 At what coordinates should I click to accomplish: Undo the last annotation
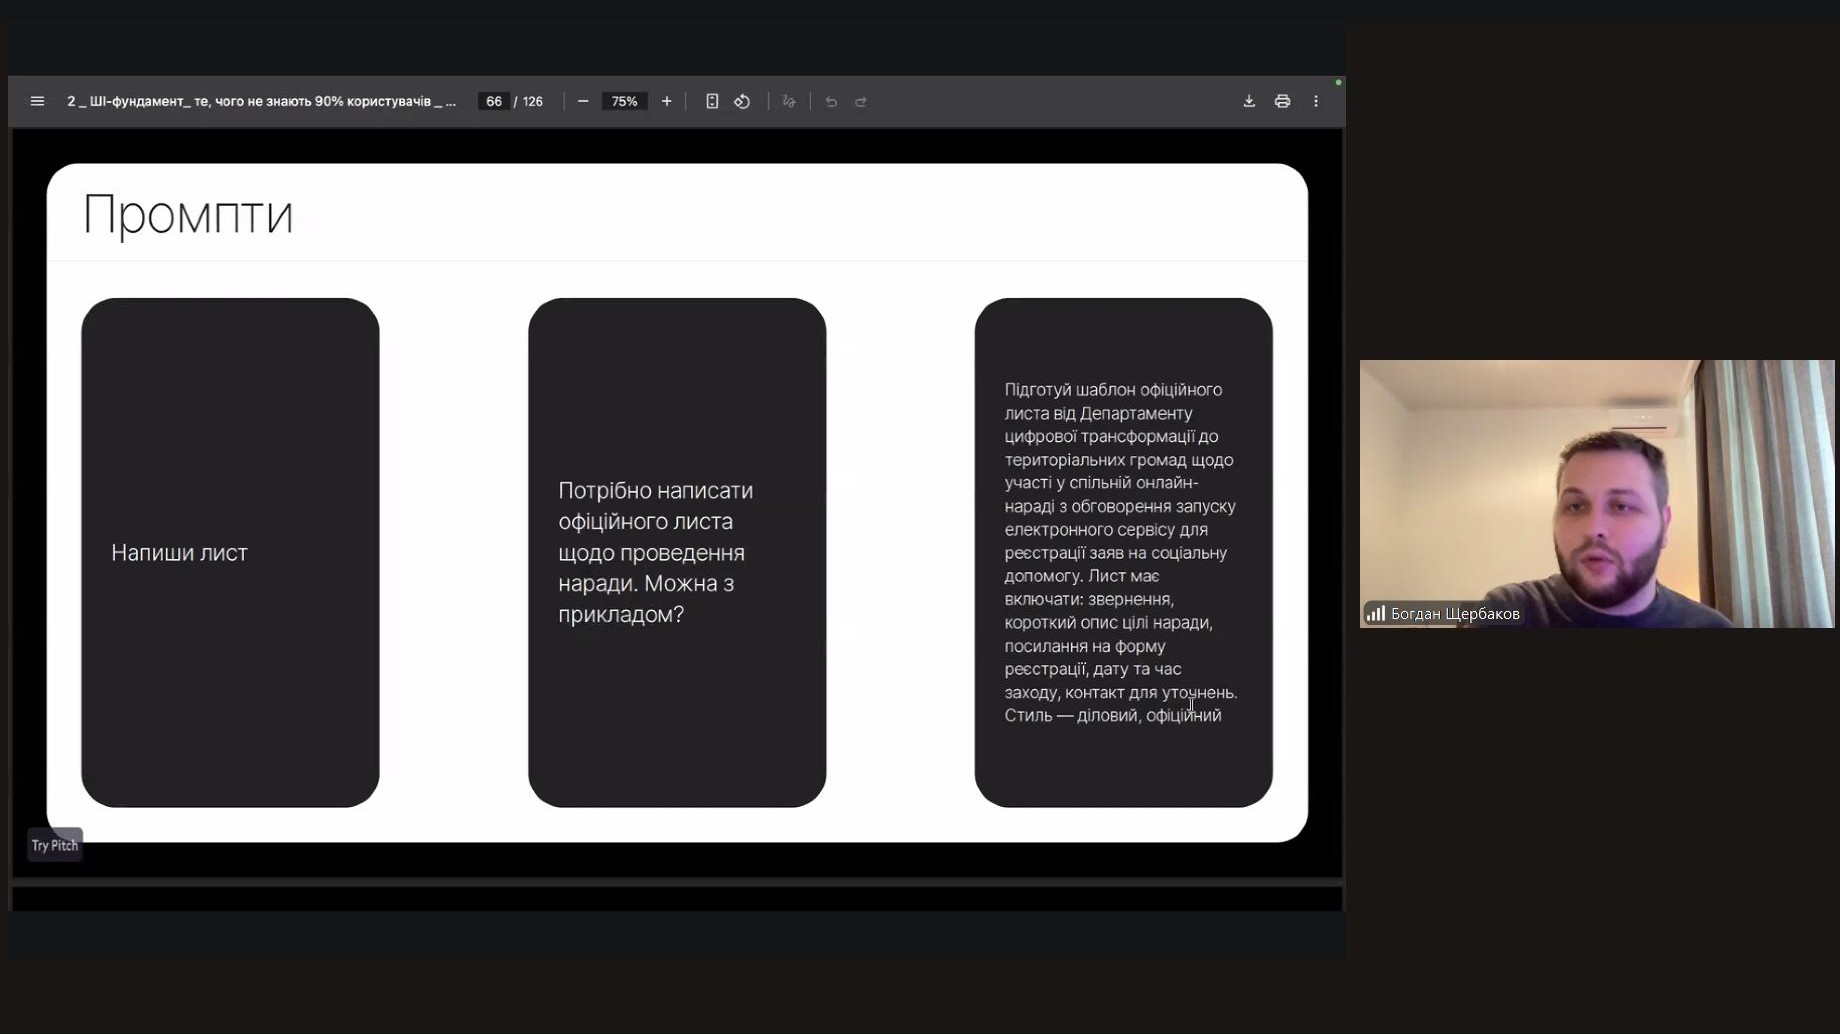(x=831, y=101)
